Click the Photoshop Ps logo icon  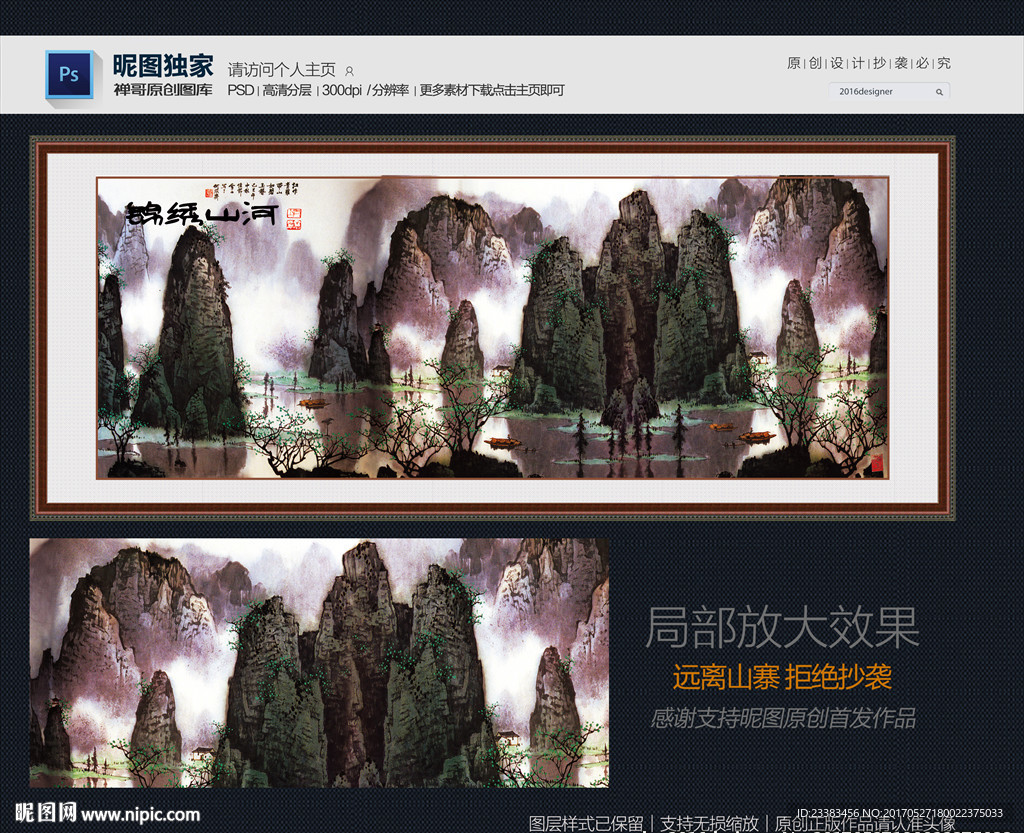(x=70, y=75)
